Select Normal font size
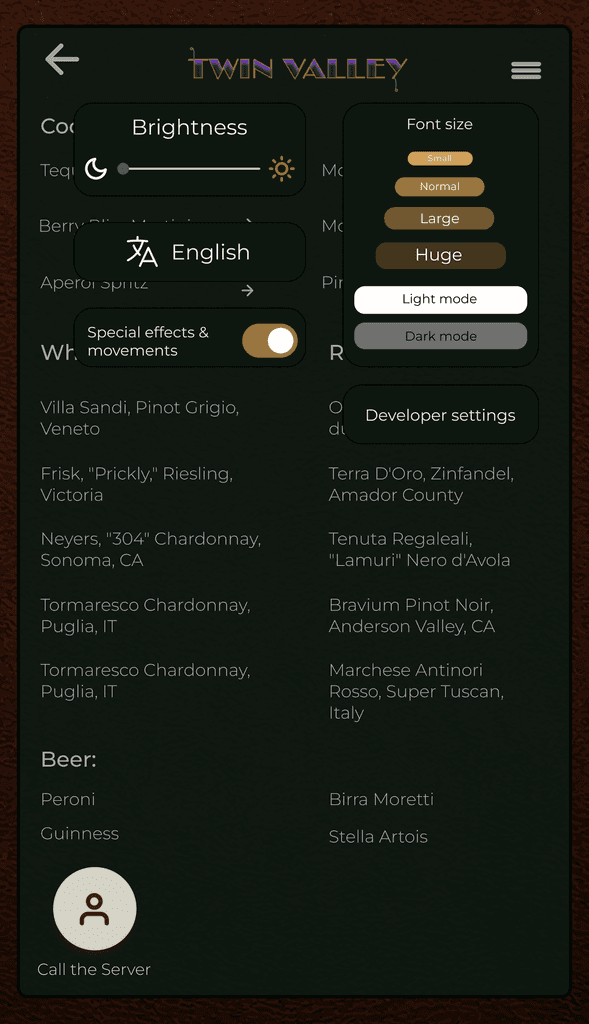Image resolution: width=589 pixels, height=1024 pixels. (x=439, y=187)
